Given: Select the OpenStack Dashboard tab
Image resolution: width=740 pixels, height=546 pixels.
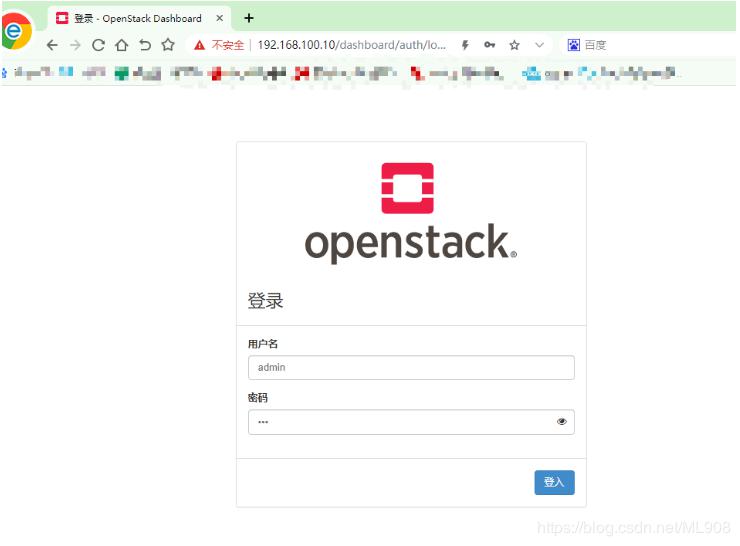Looking at the screenshot, I should tap(135, 18).
